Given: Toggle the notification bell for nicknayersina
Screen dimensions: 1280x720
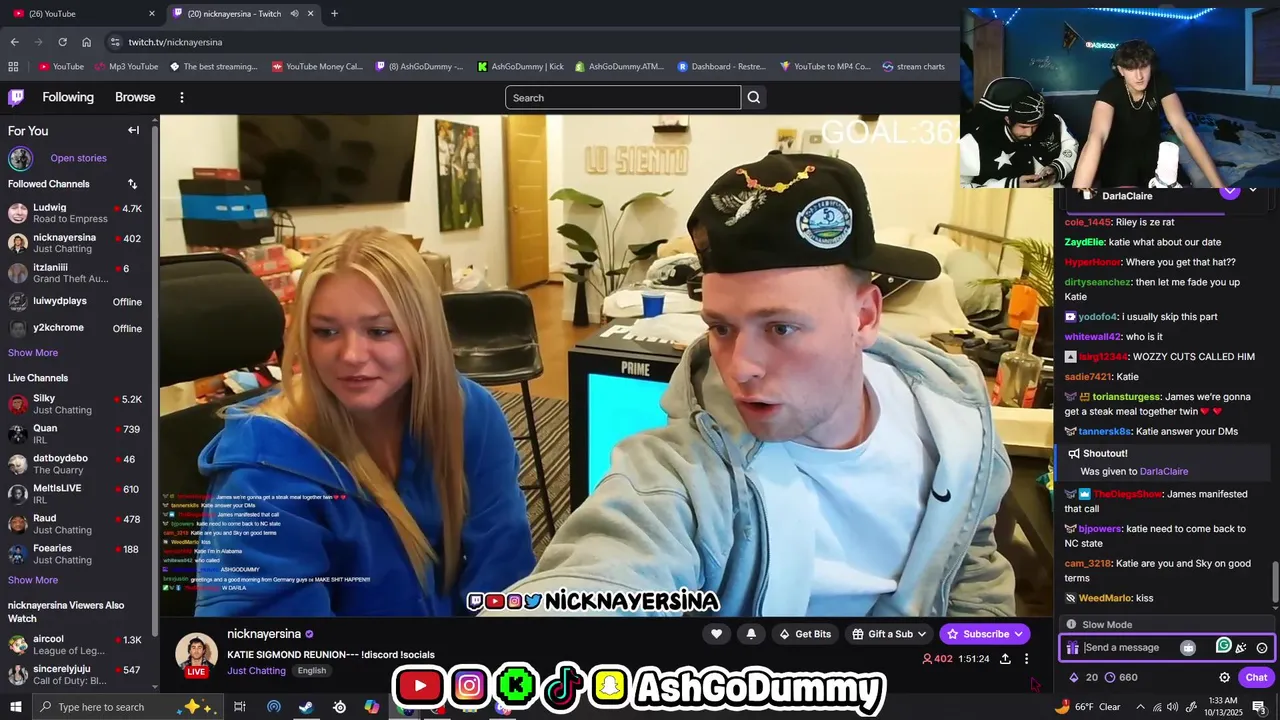Looking at the screenshot, I should (x=751, y=633).
